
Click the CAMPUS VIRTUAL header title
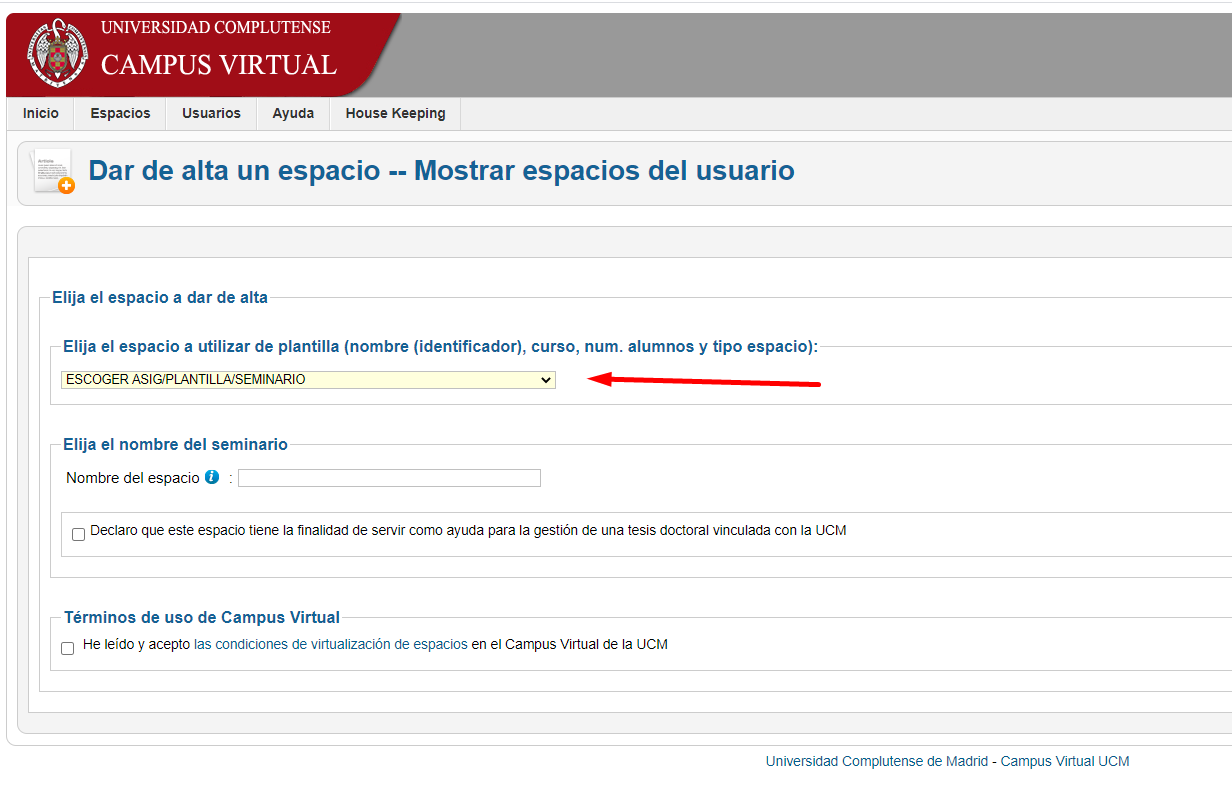(219, 65)
